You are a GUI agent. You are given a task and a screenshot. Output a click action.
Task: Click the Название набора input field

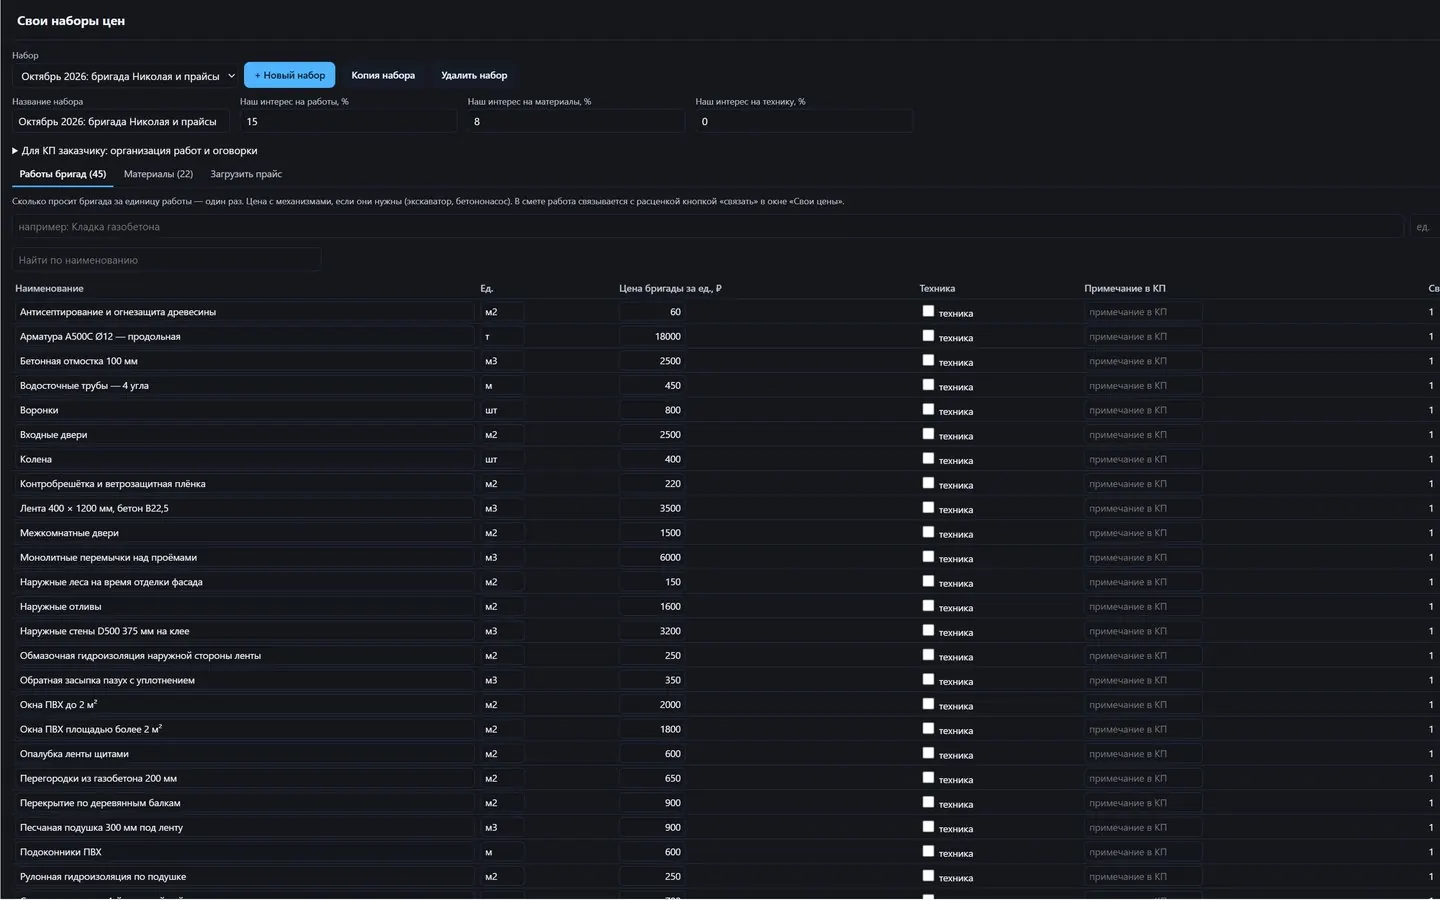pyautogui.click(x=121, y=121)
